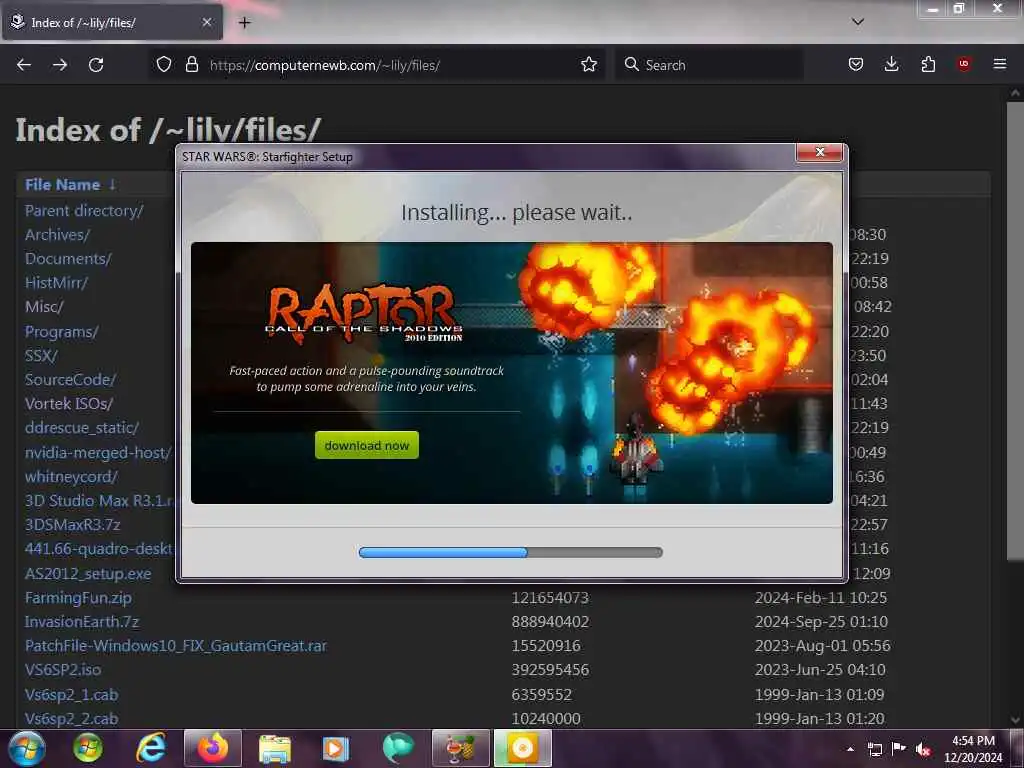Open network status tray icon
The width and height of the screenshot is (1024, 768).
874,749
